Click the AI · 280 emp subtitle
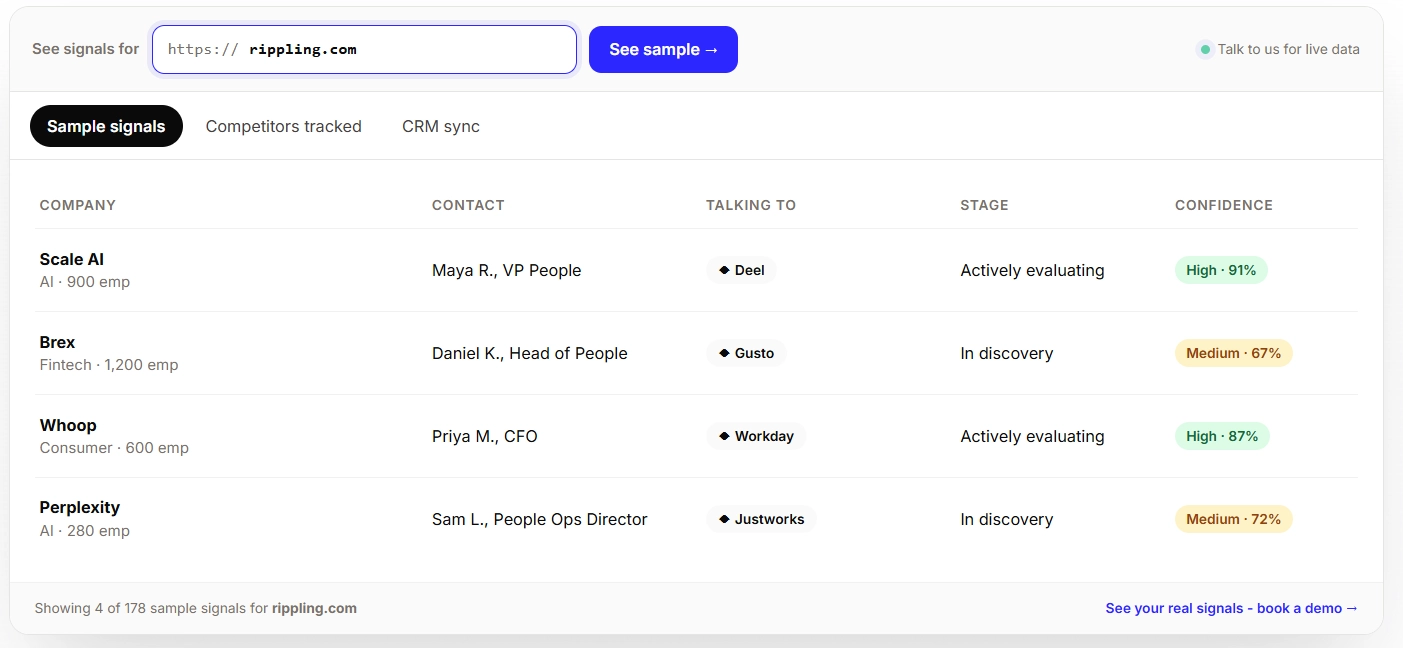 [x=85, y=531]
